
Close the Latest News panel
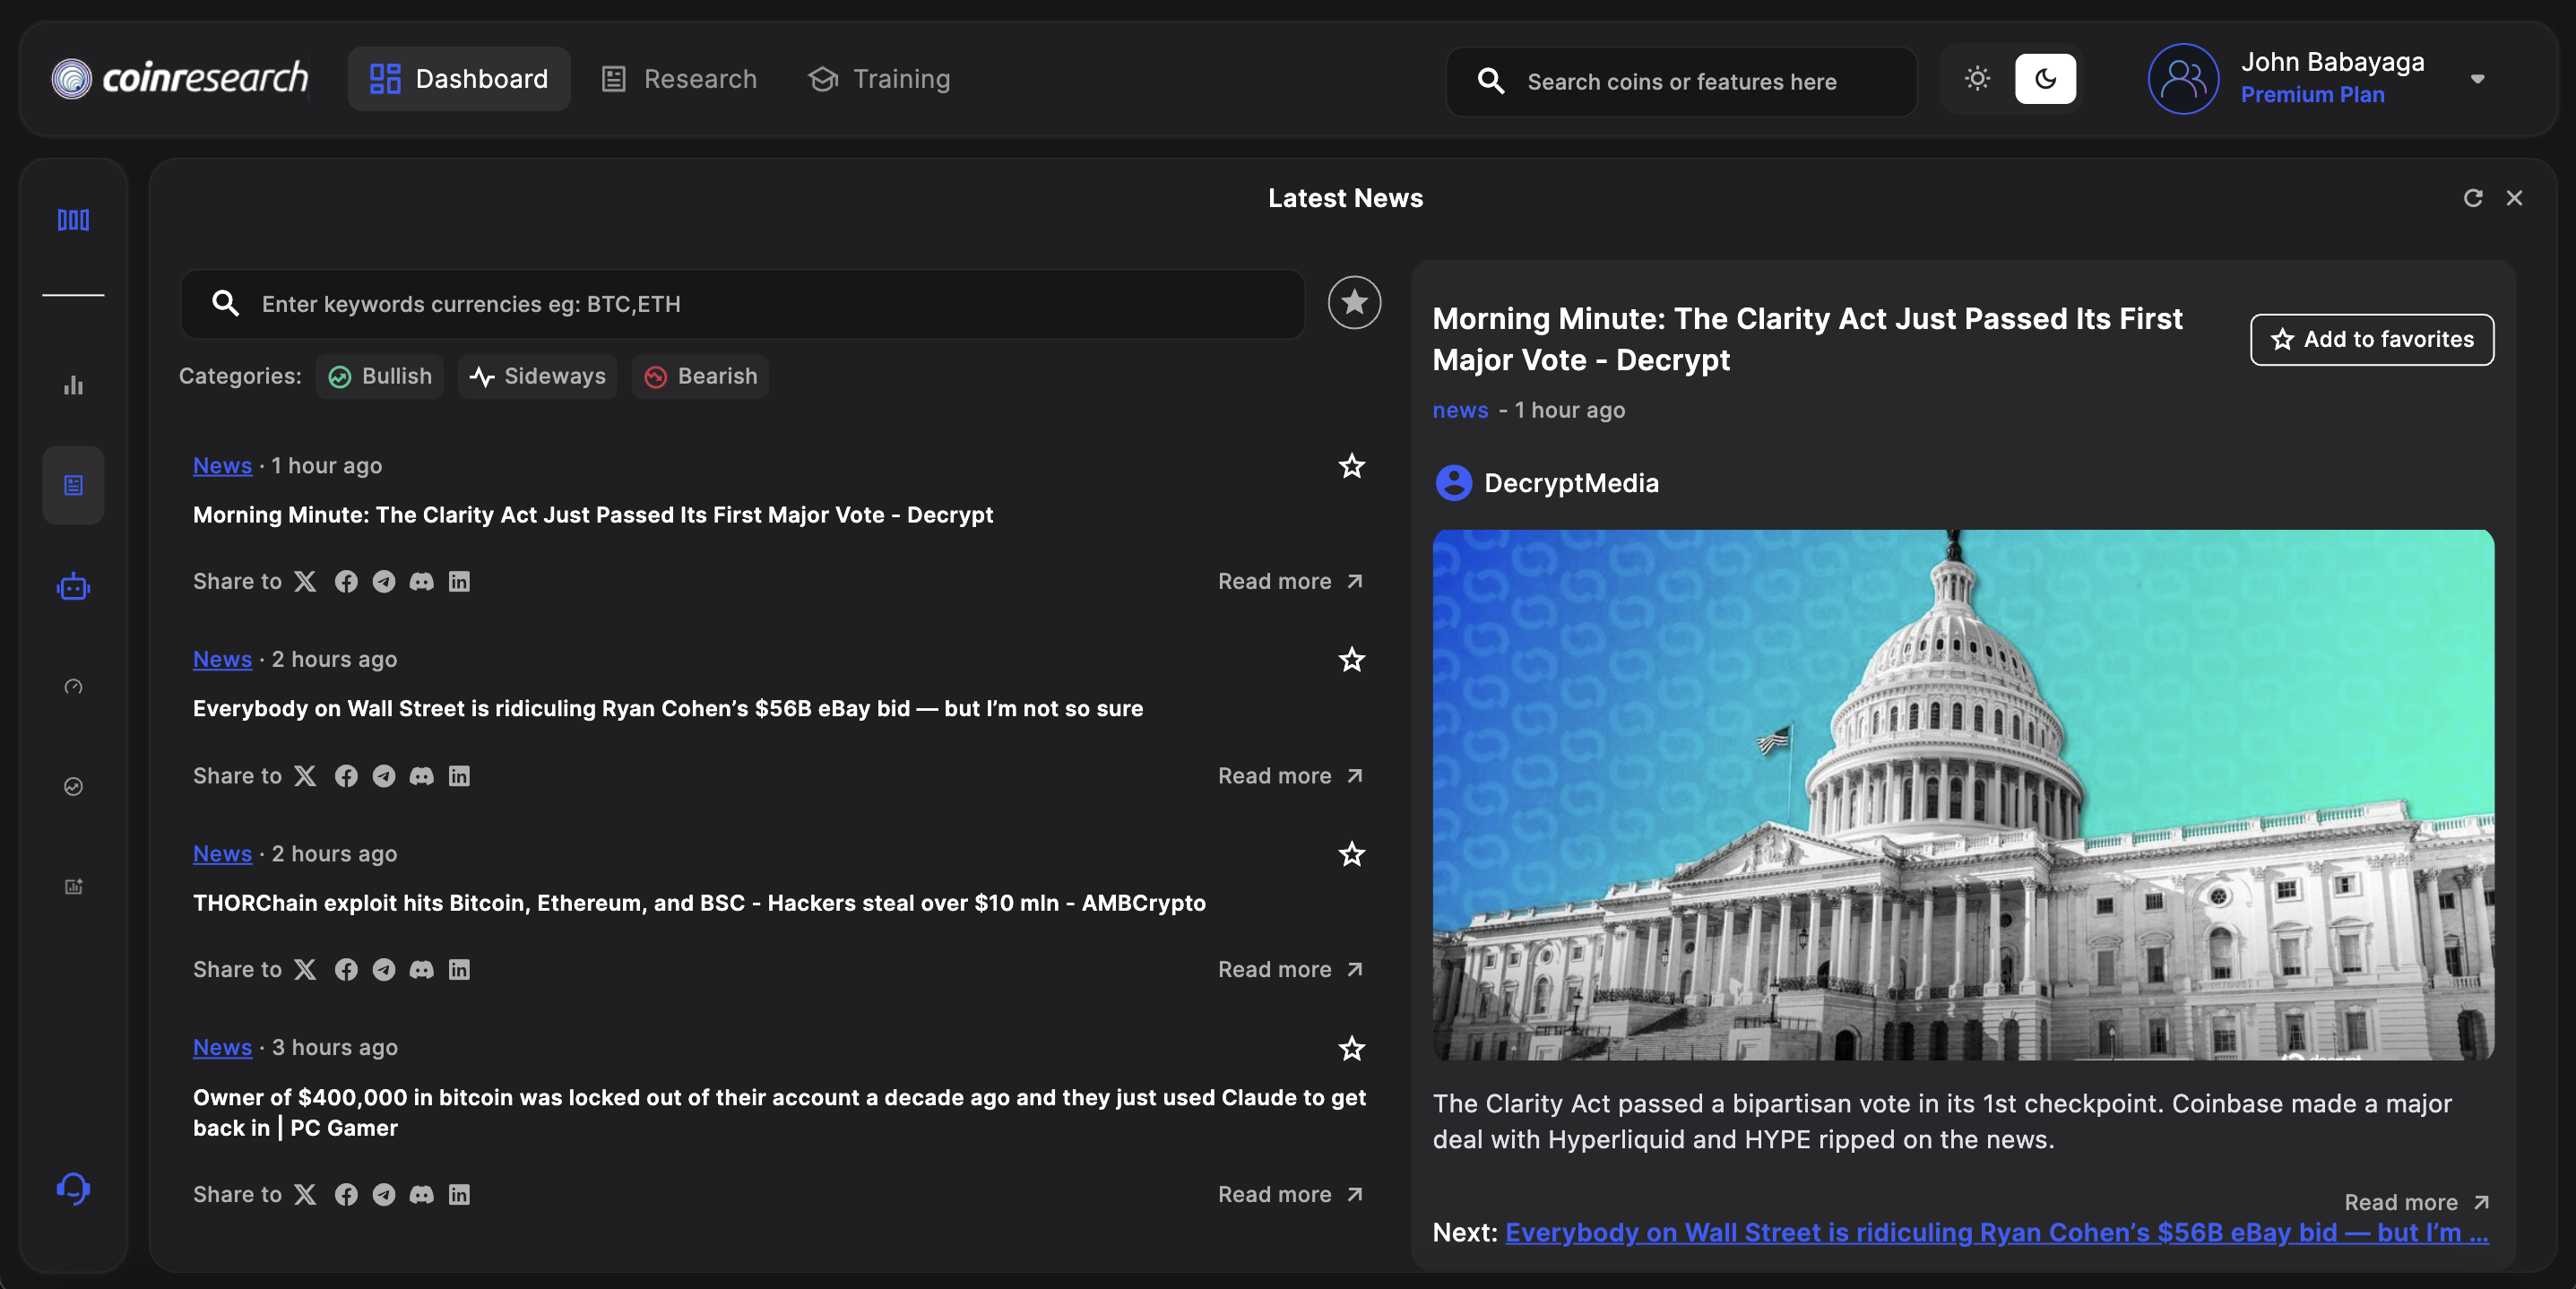click(x=2514, y=198)
